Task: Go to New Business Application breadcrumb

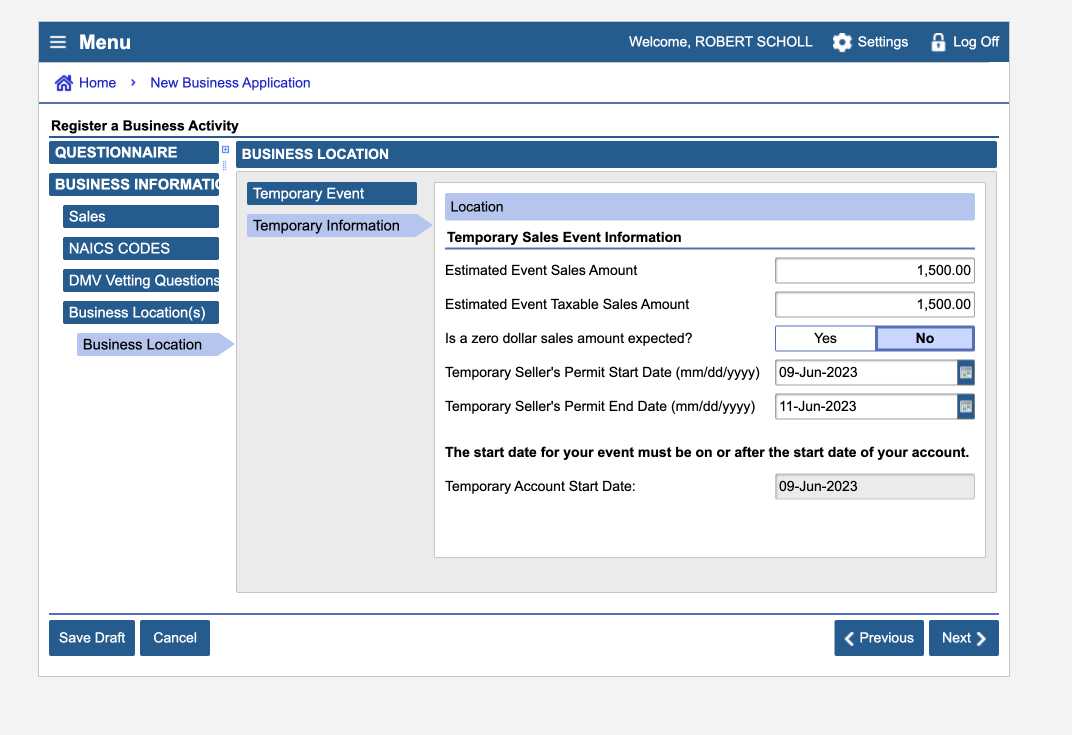Action: tap(230, 83)
